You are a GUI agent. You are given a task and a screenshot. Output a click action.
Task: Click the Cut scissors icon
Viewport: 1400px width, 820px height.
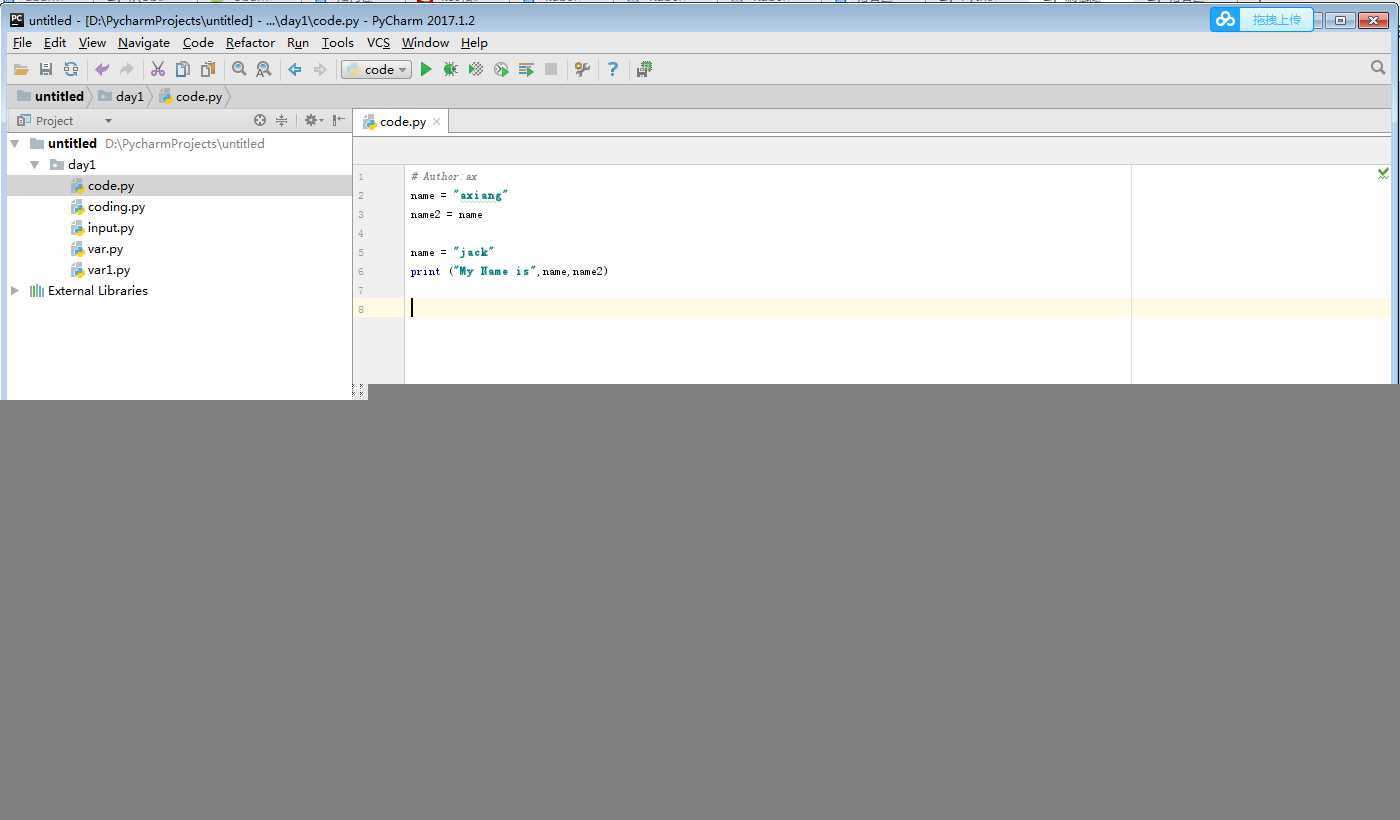(x=158, y=69)
